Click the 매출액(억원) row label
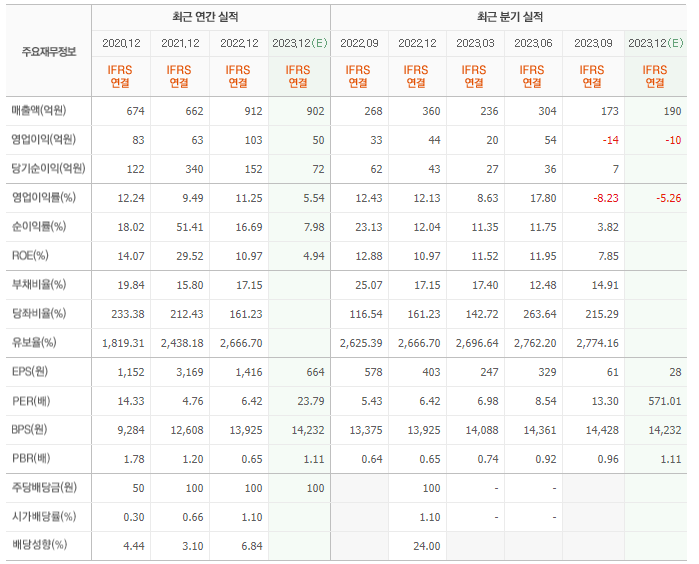 39,110
